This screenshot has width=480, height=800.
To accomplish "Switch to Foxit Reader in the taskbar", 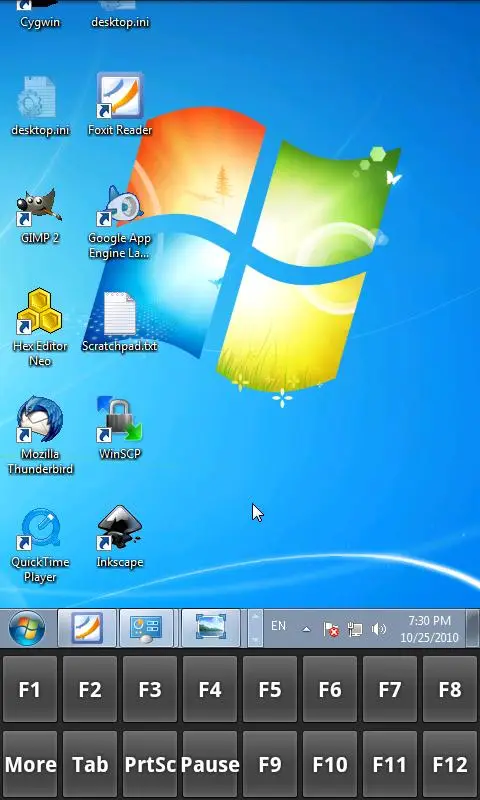I will coord(87,628).
